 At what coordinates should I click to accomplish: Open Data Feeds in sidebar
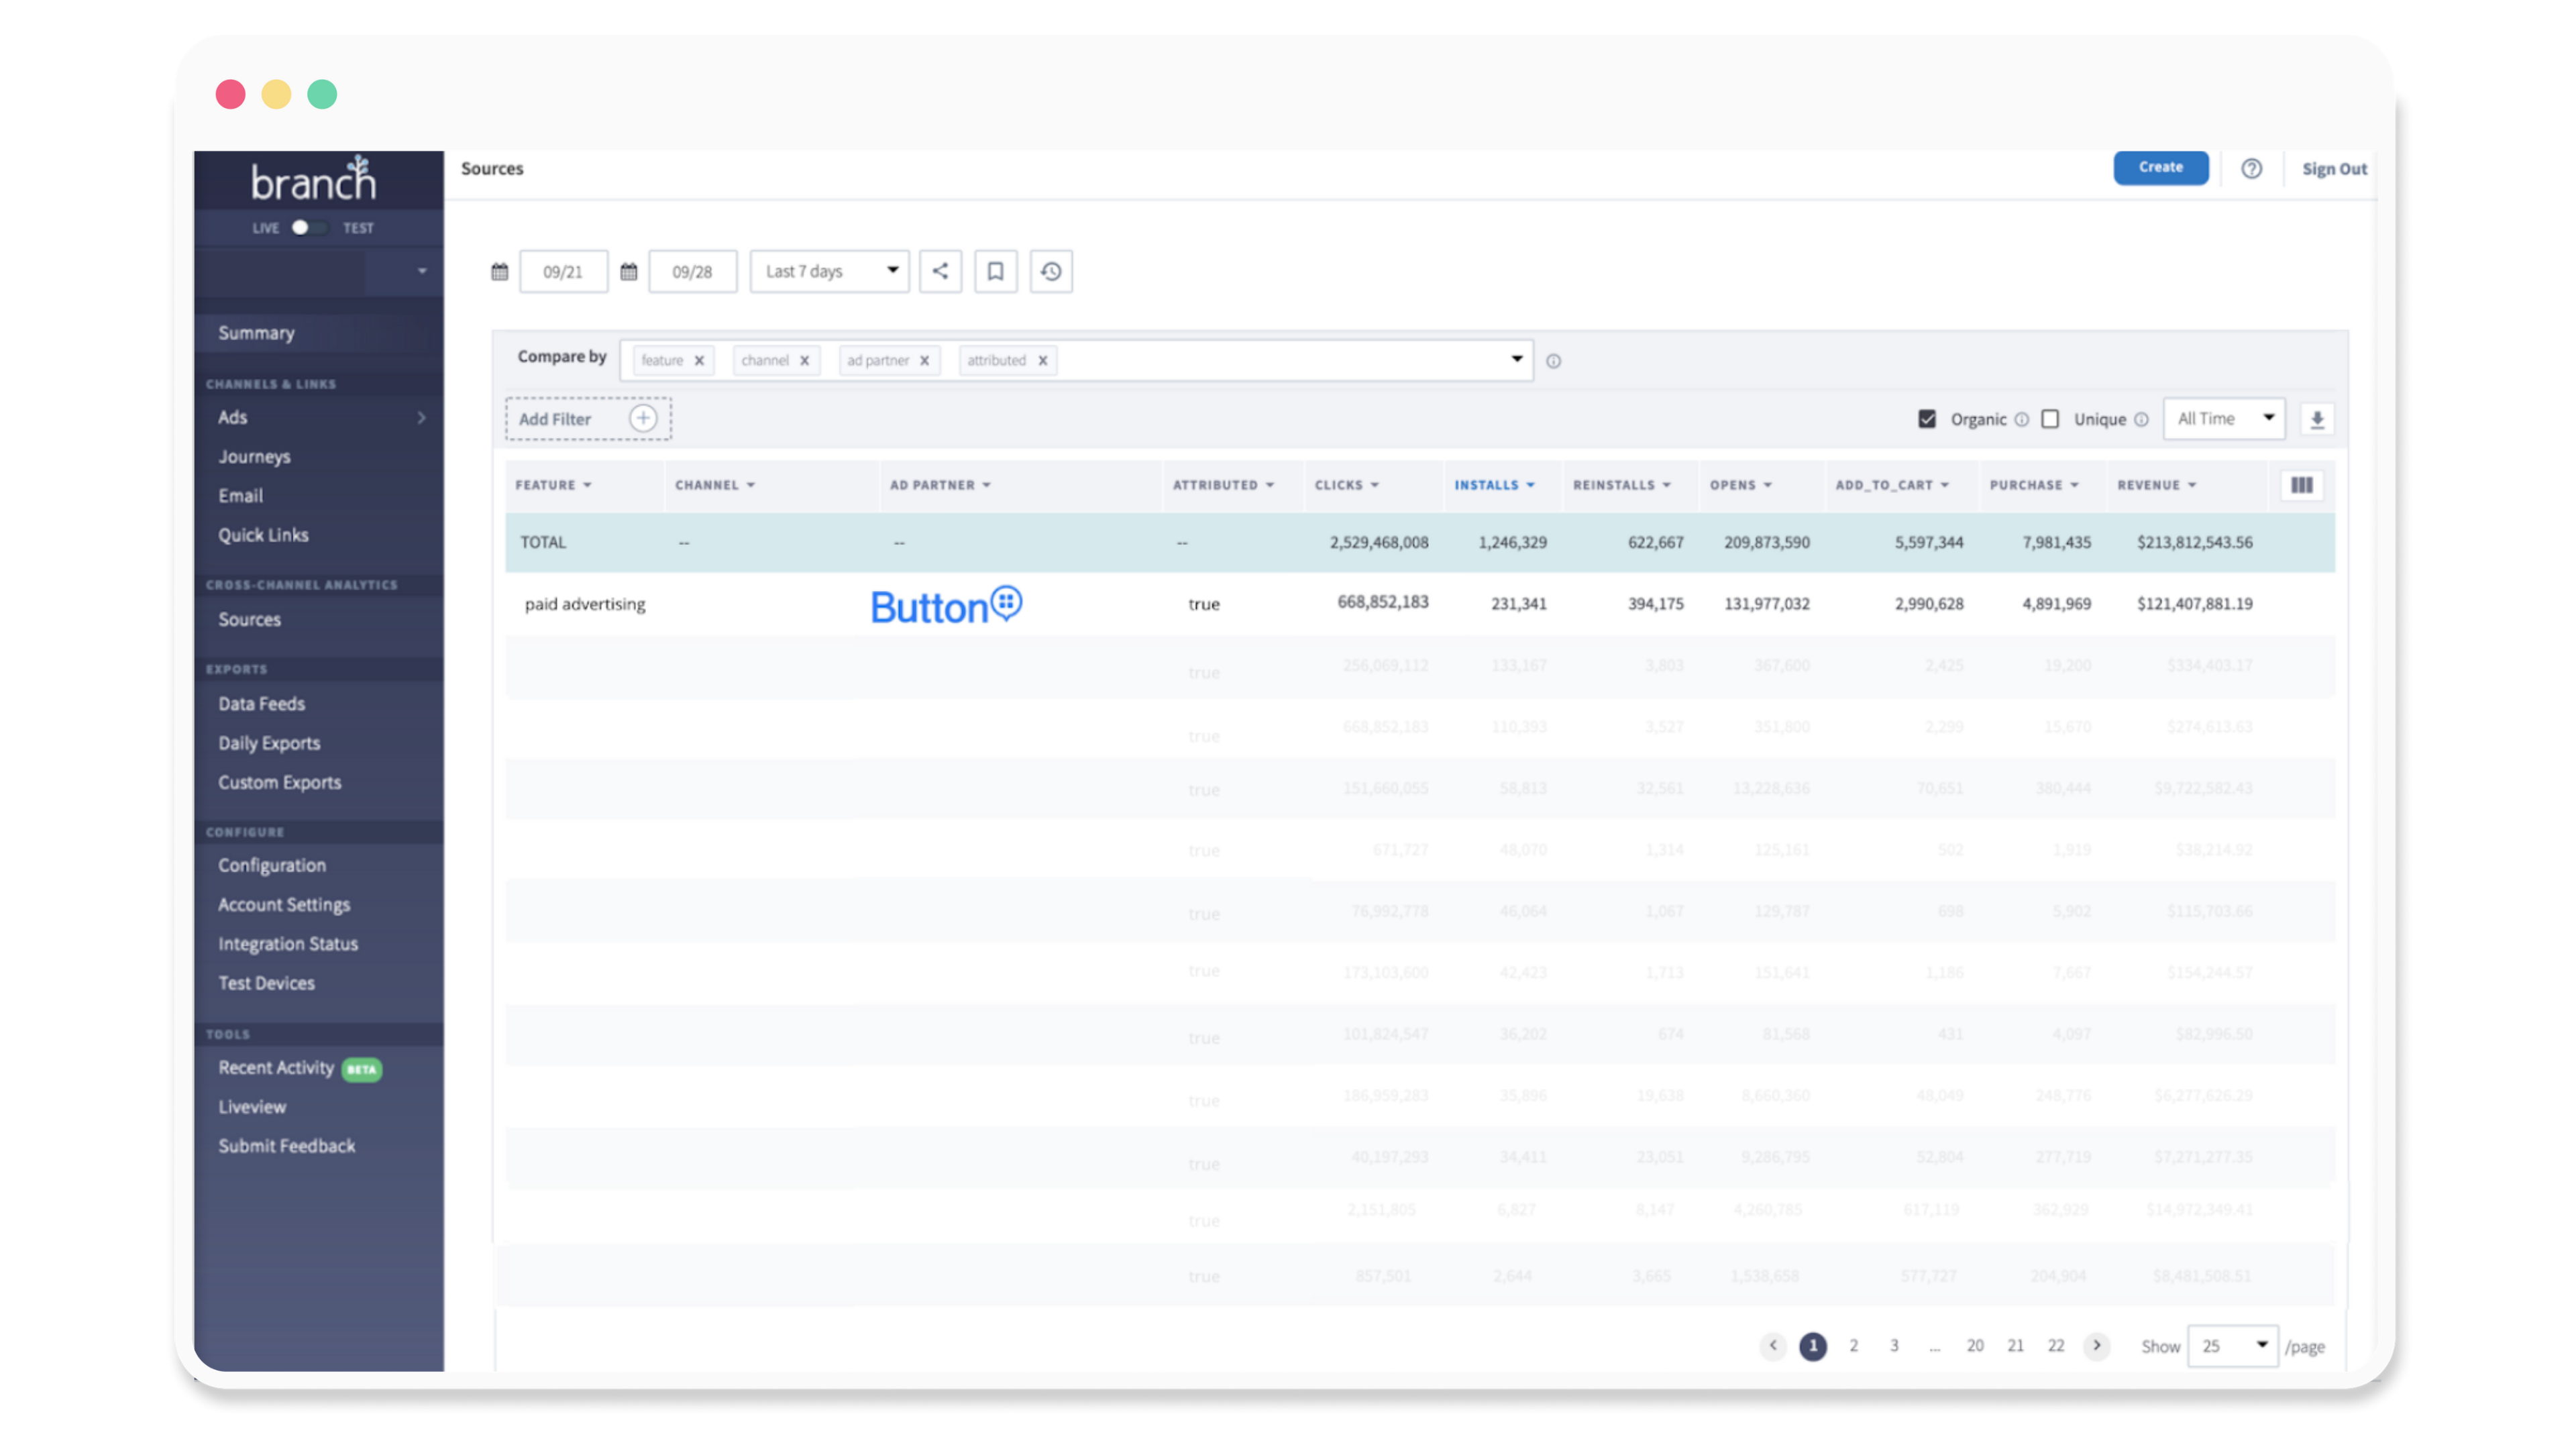(x=261, y=703)
